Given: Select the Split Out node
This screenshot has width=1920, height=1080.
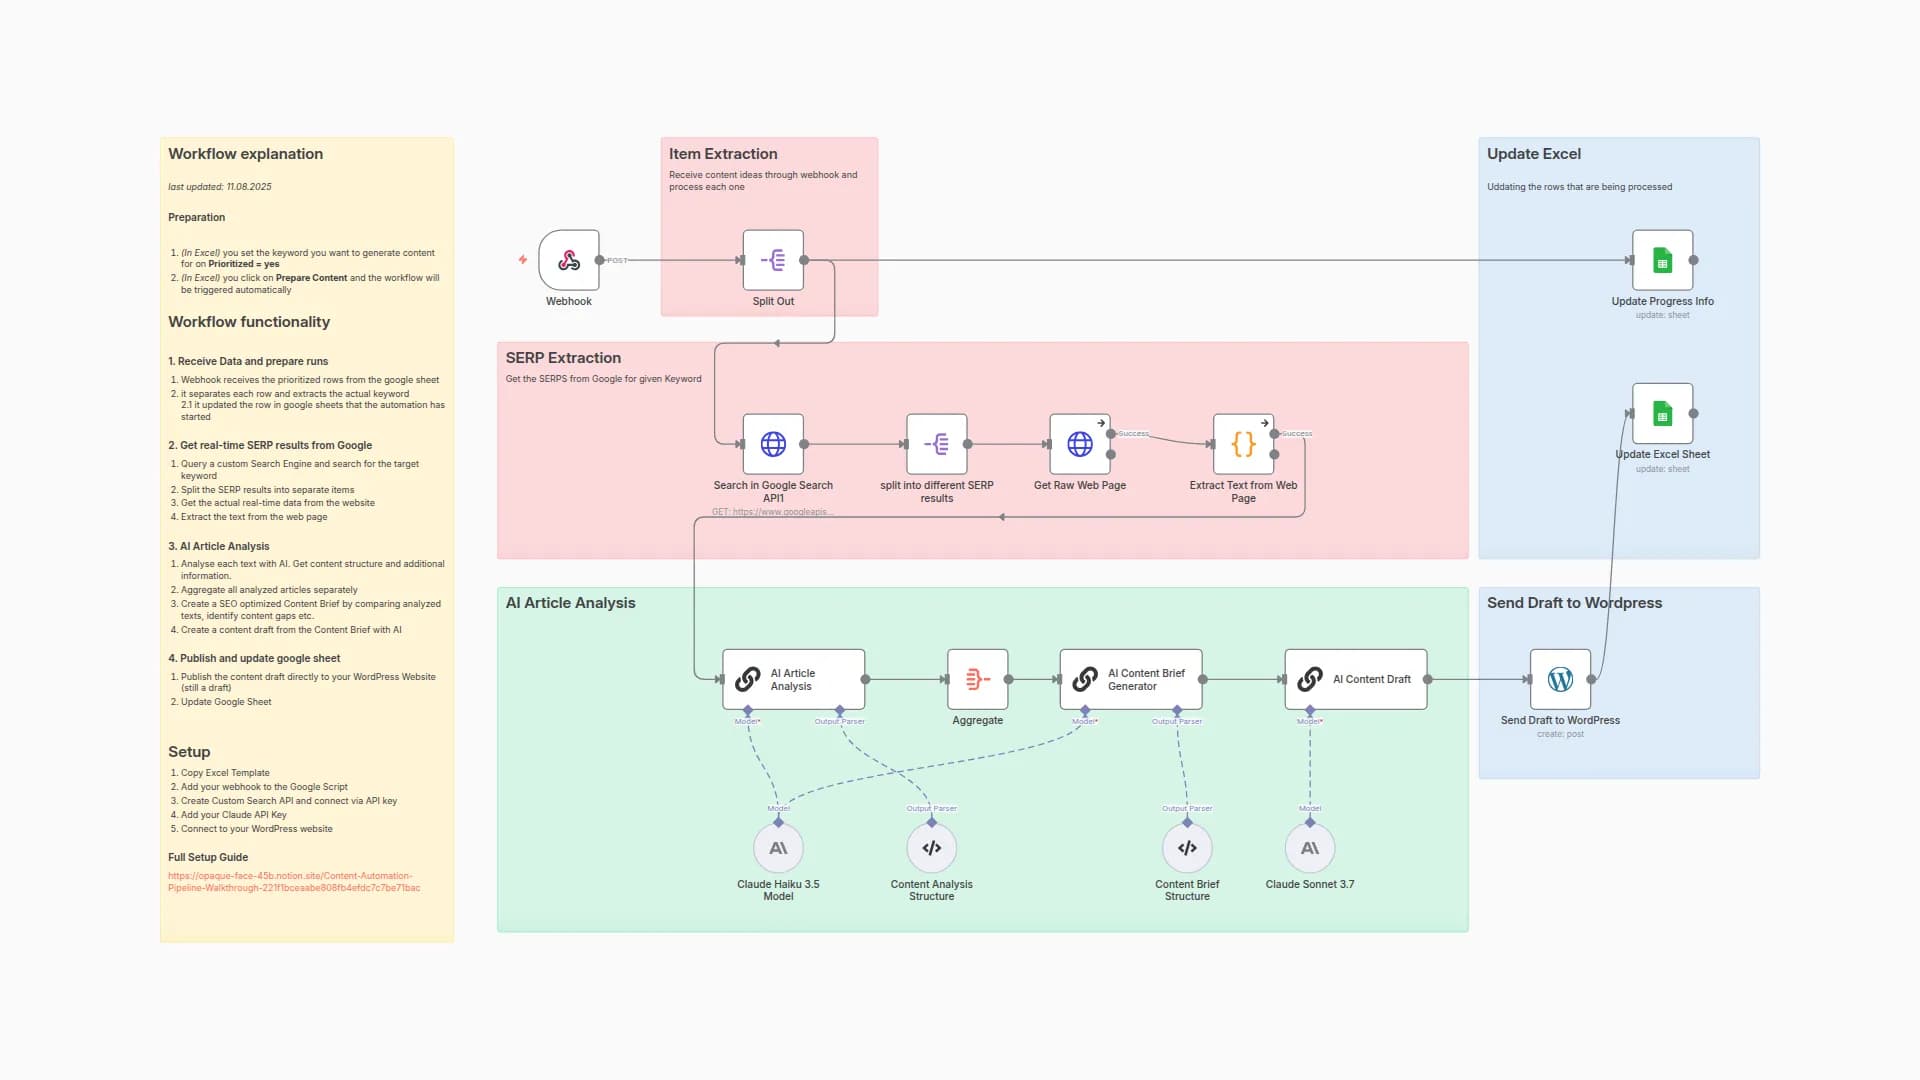Looking at the screenshot, I should point(773,262).
